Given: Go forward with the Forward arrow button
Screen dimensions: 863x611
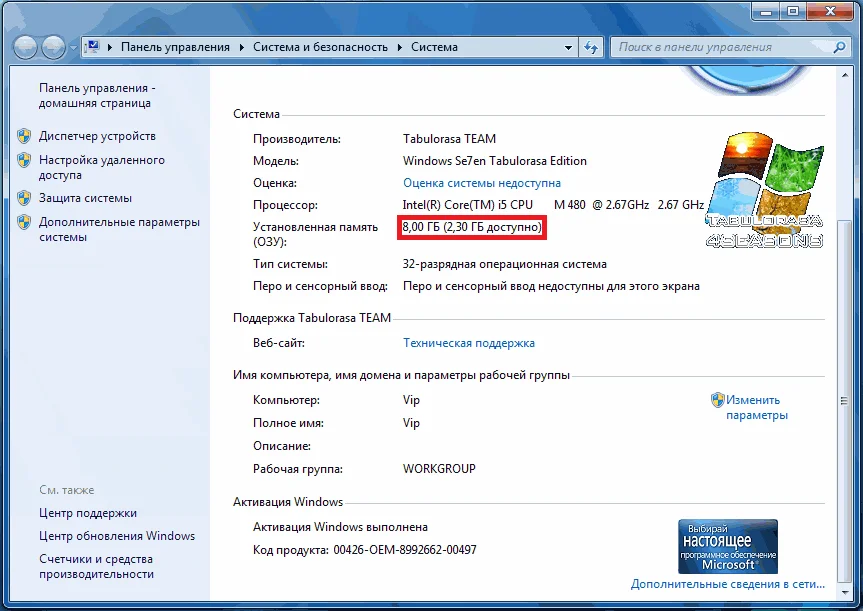Looking at the screenshot, I should 53,47.
